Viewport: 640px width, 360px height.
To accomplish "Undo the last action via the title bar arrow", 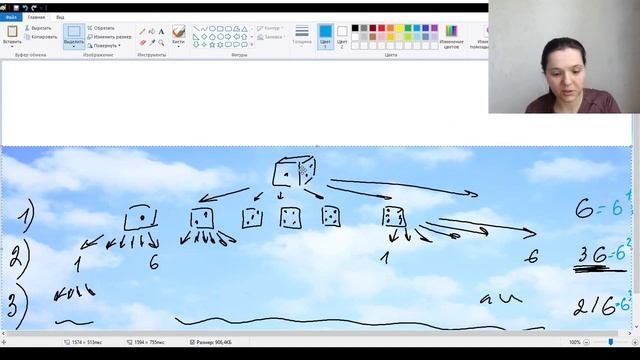I will tap(25, 8).
